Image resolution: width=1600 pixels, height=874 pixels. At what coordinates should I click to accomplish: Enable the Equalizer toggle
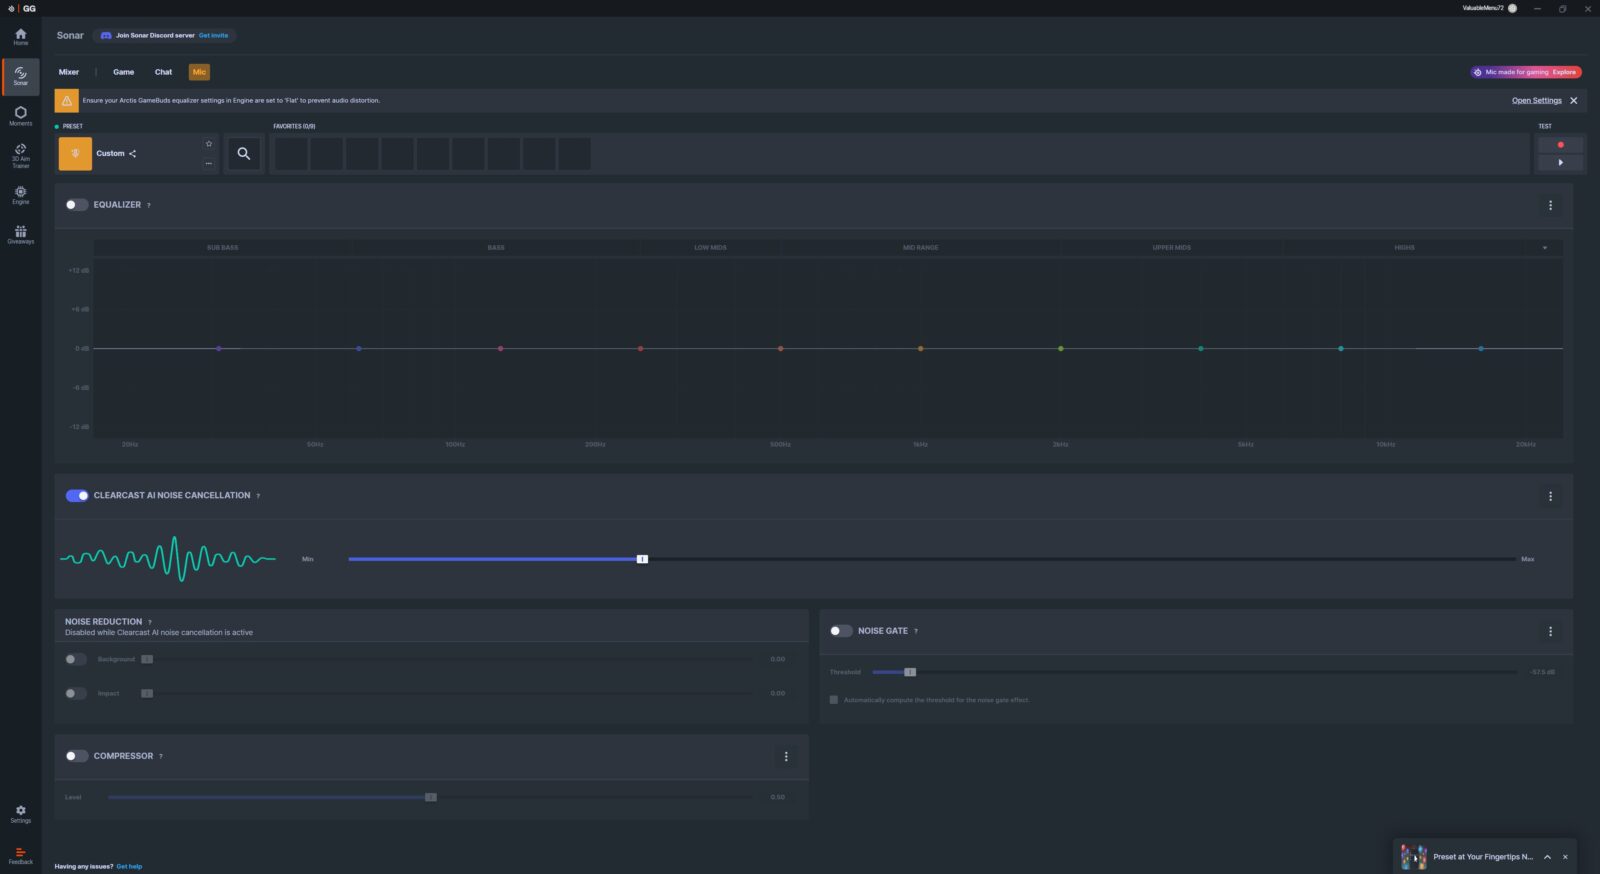[x=76, y=205]
